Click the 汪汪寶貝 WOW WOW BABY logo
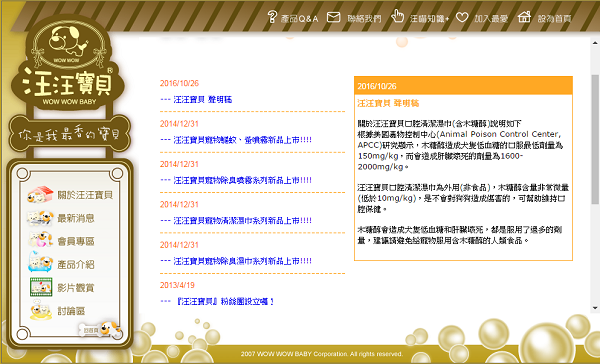 click(68, 63)
